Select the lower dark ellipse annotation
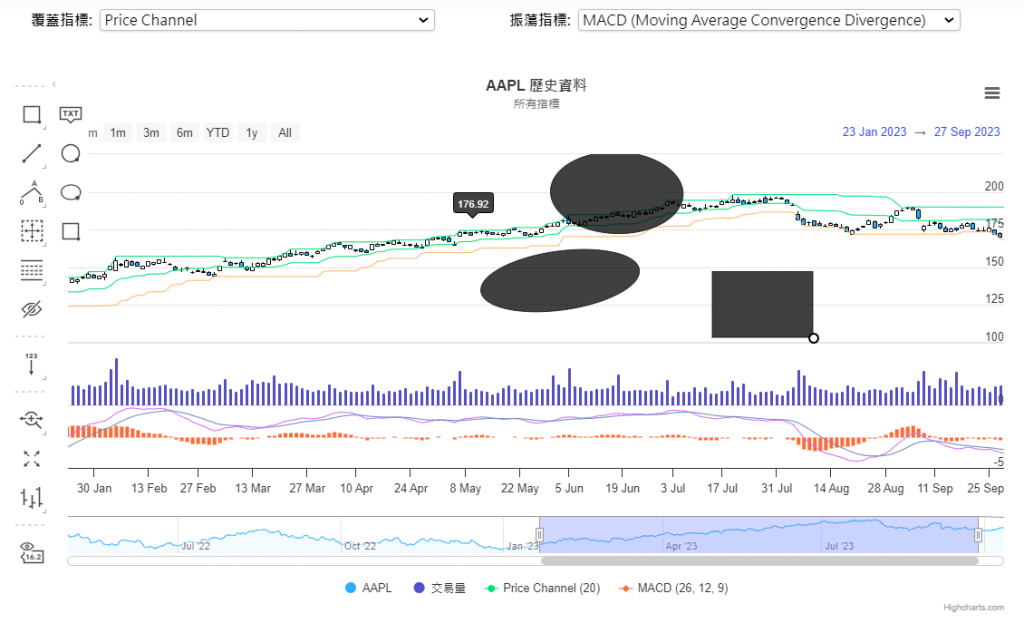The height and width of the screenshot is (623, 1024). point(560,280)
